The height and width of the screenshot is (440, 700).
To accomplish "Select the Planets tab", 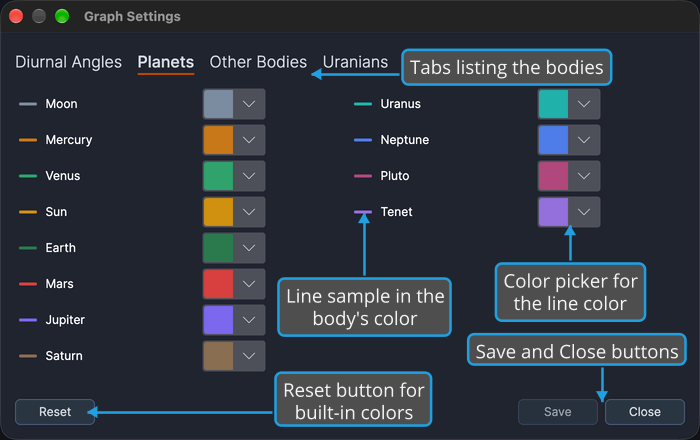I will [x=166, y=62].
